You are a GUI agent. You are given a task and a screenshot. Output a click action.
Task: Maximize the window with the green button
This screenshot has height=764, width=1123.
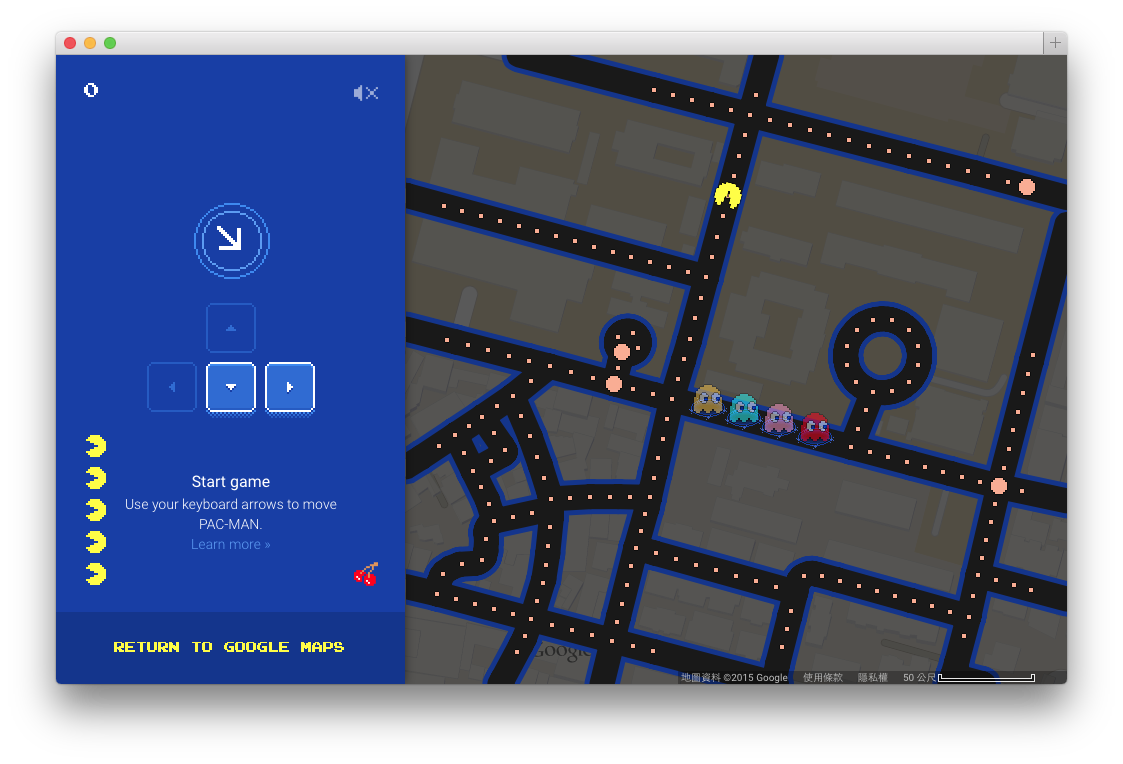[110, 43]
